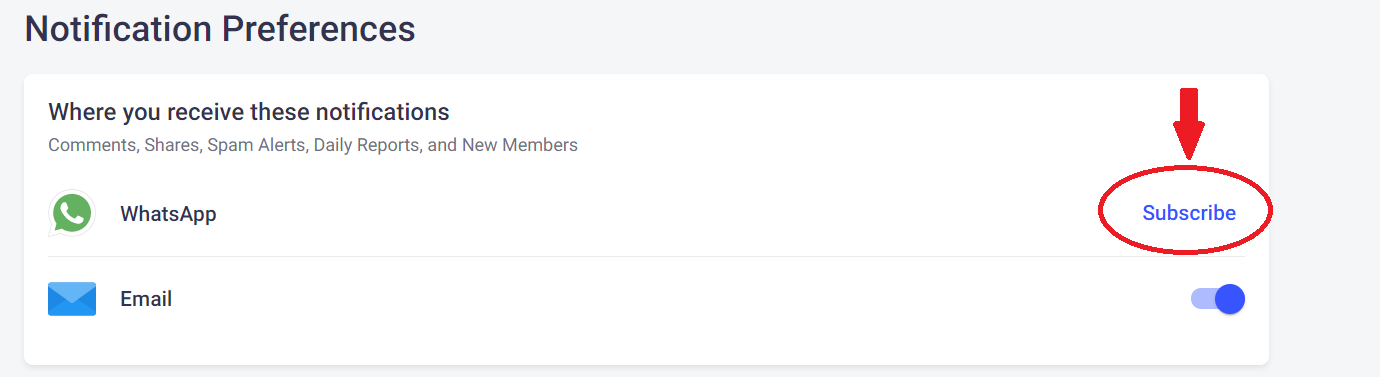Click the divider line between WhatsApp and Email
The width and height of the screenshot is (1380, 377).
pyautogui.click(x=646, y=256)
